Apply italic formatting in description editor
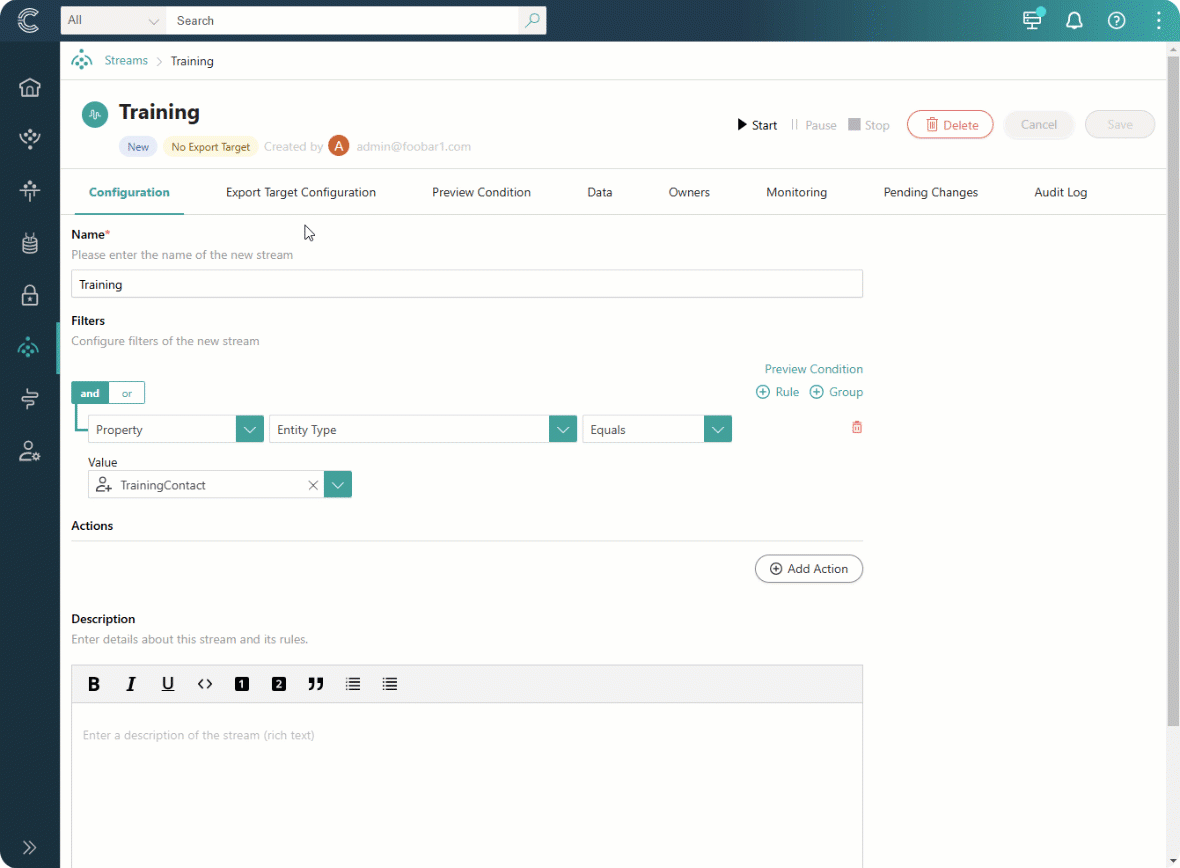The width and height of the screenshot is (1180, 868). (x=130, y=684)
